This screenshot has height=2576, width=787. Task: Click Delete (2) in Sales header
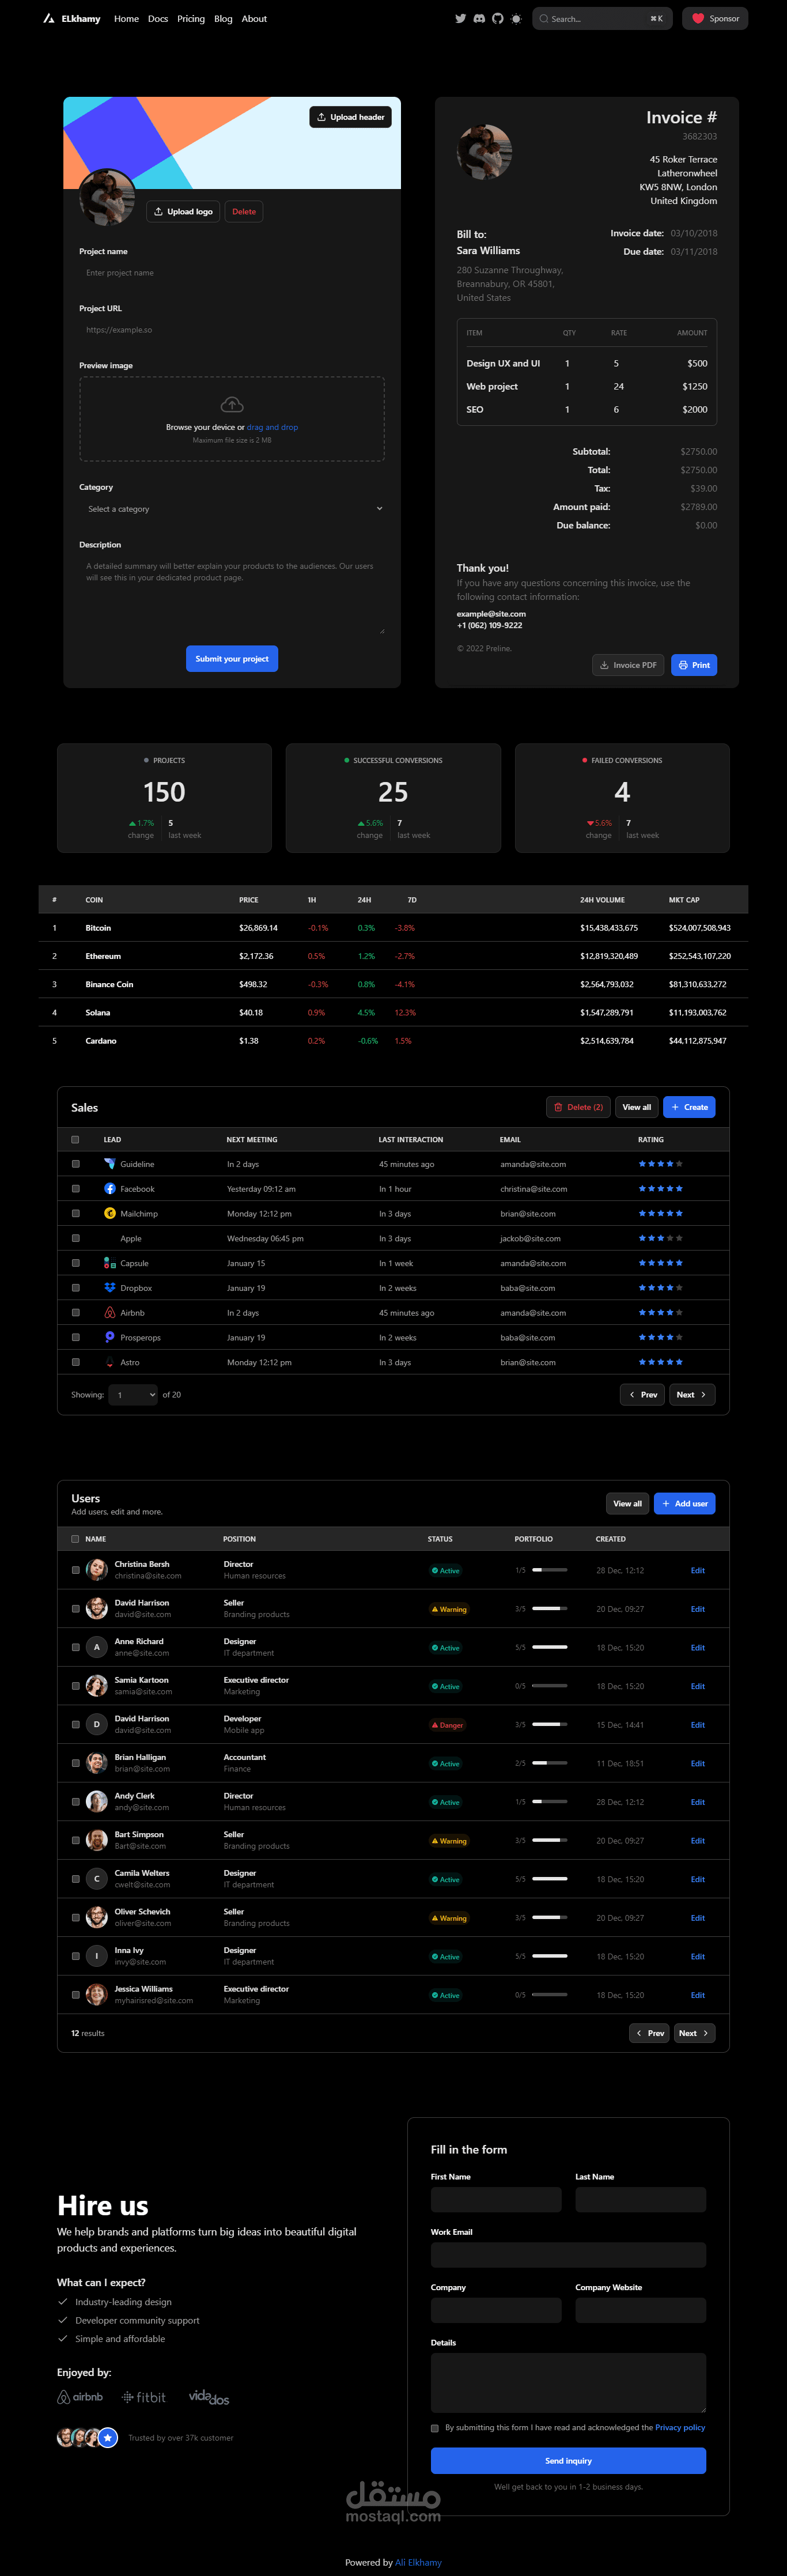click(x=578, y=1107)
